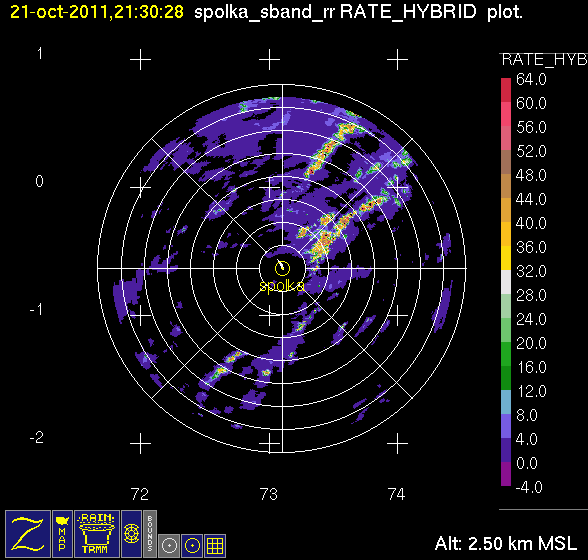Image resolution: width=588 pixels, height=560 pixels.
Task: Click the 16.0 green color scale swatch
Action: pyautogui.click(x=506, y=378)
